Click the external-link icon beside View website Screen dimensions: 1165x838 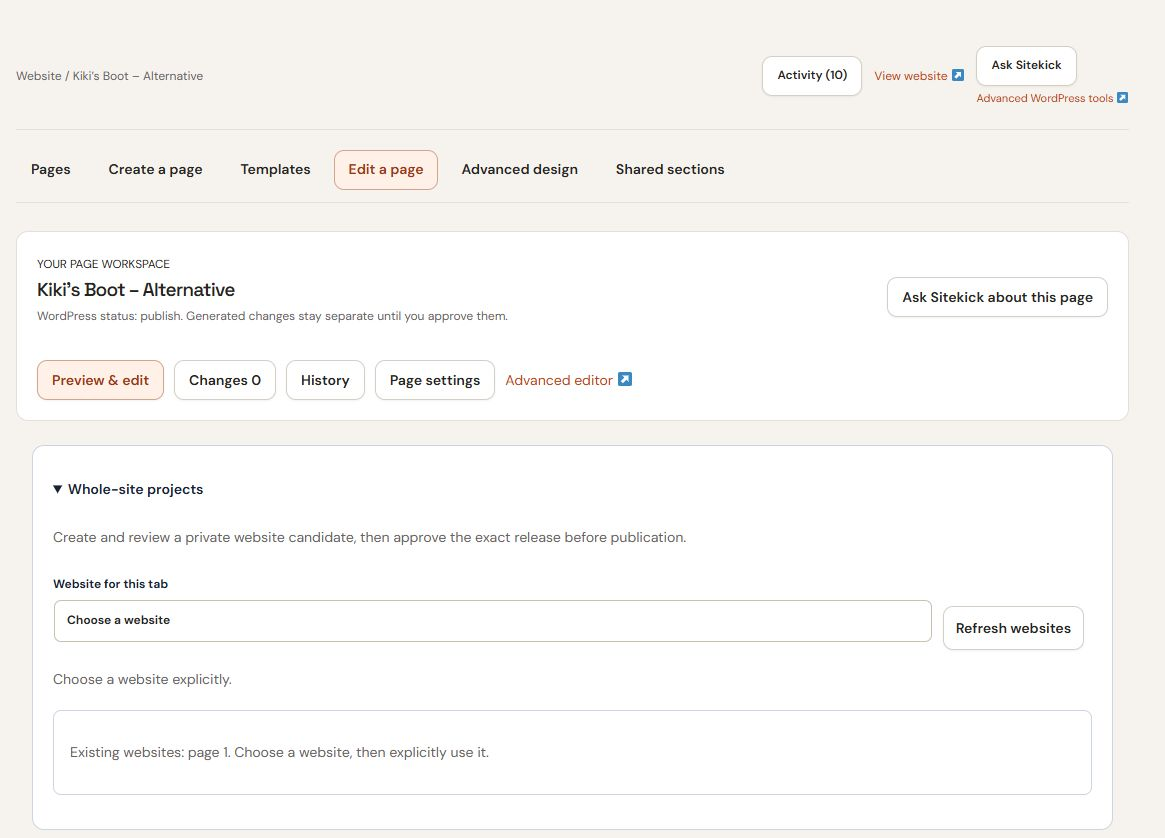(x=958, y=75)
